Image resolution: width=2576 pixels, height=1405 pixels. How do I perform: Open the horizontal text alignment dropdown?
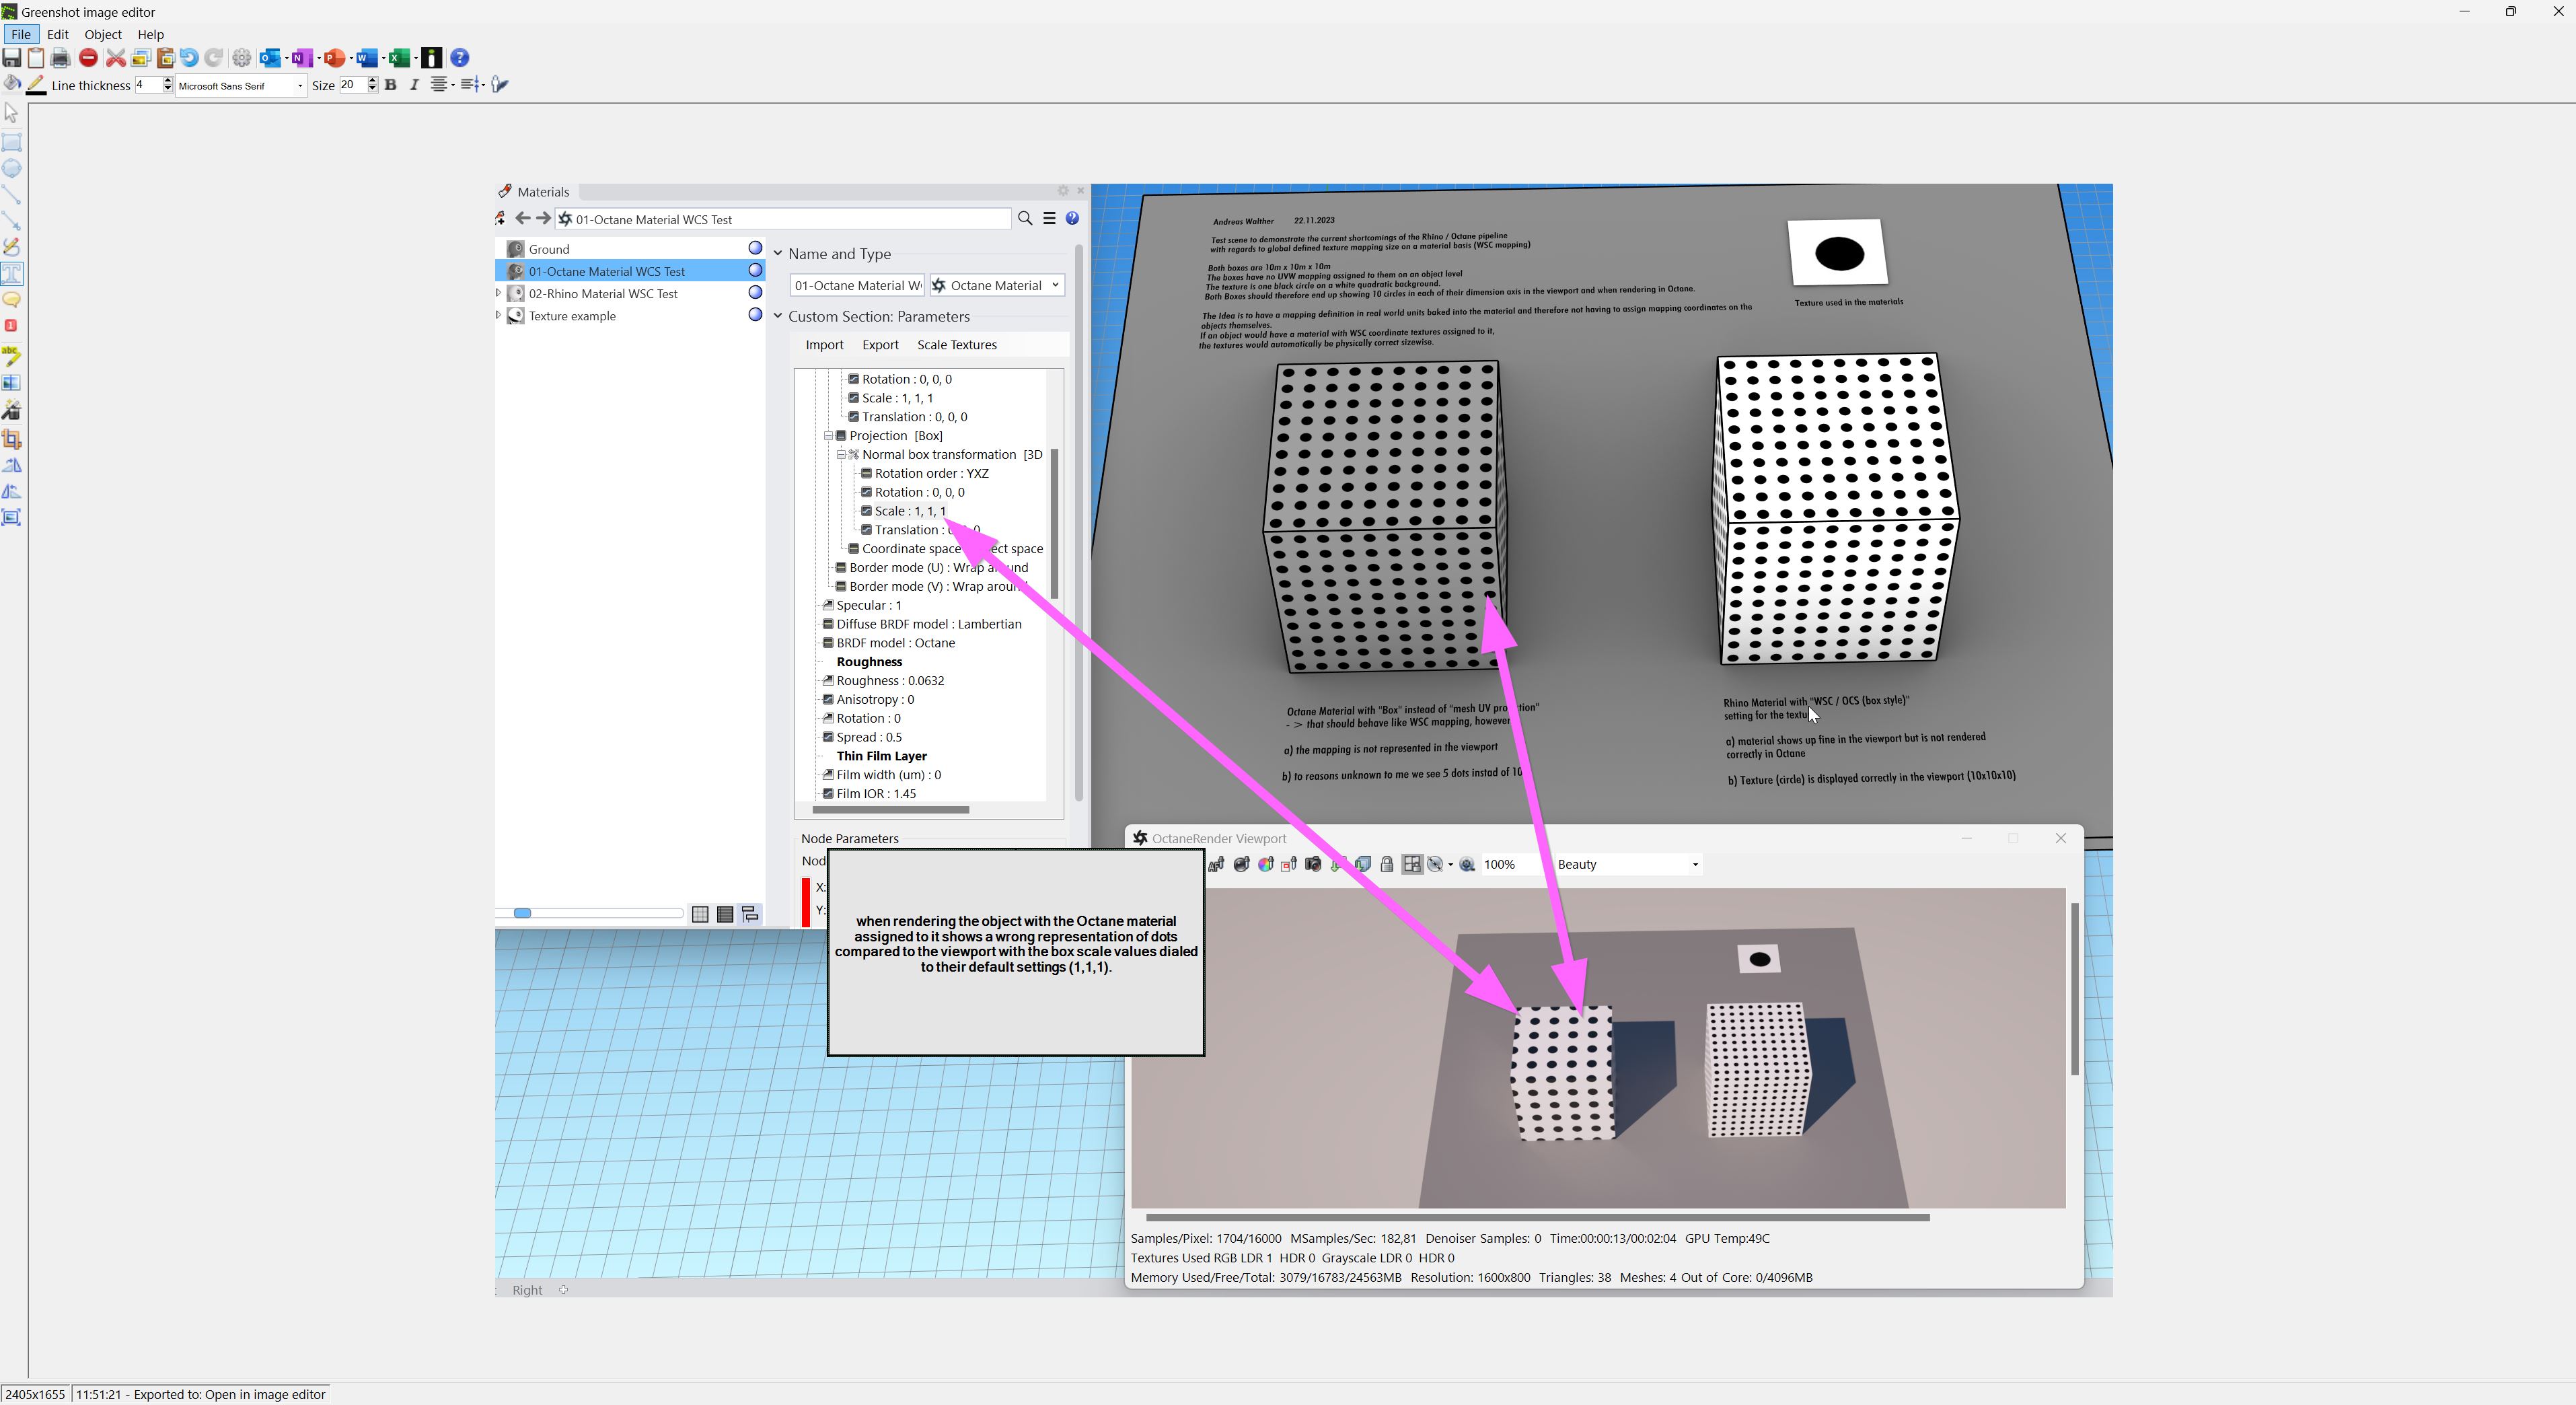click(x=441, y=85)
